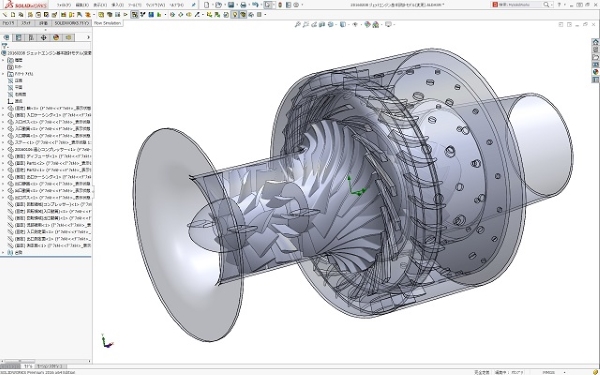Image resolution: width=600 pixels, height=375 pixels.
Task: Click the Print icon in title toolbar
Action: click(243, 5)
